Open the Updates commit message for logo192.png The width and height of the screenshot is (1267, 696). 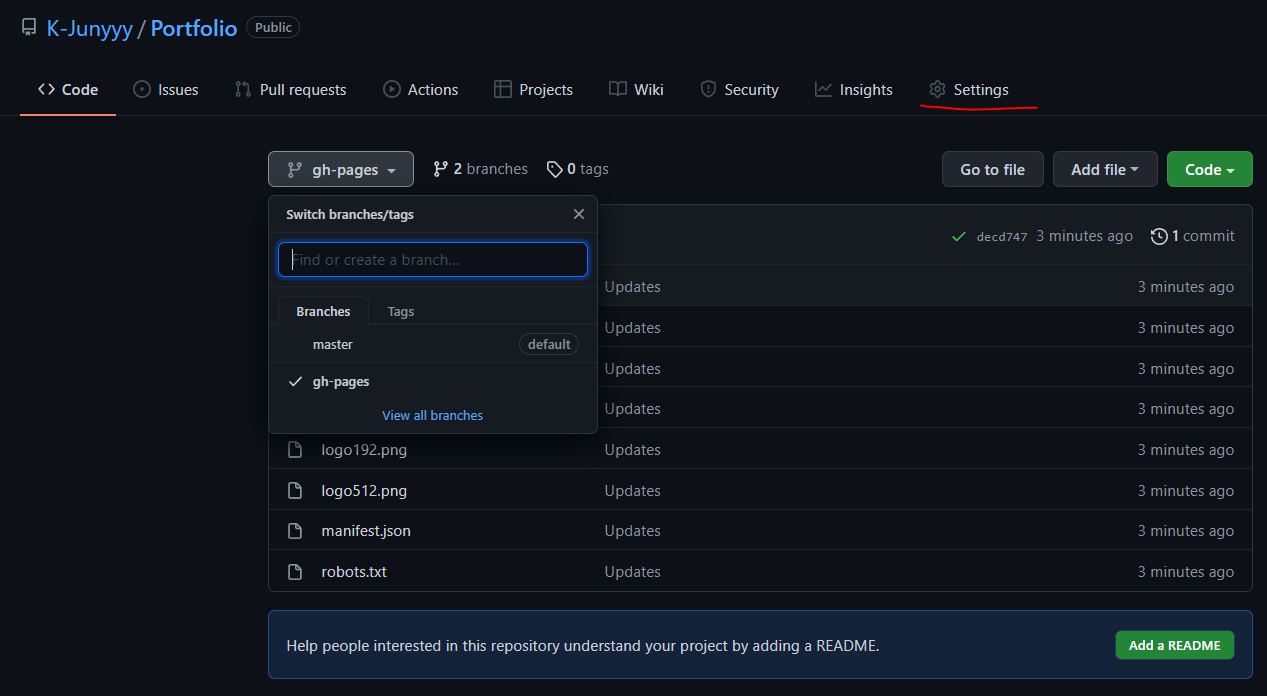click(x=633, y=450)
